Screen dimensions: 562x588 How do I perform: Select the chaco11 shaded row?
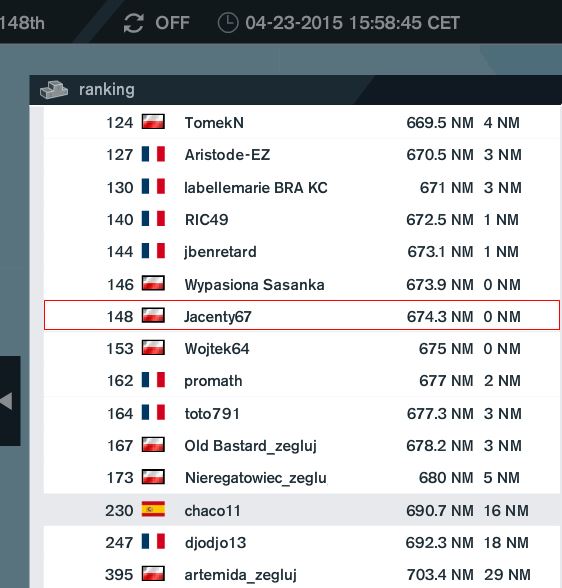[302, 510]
